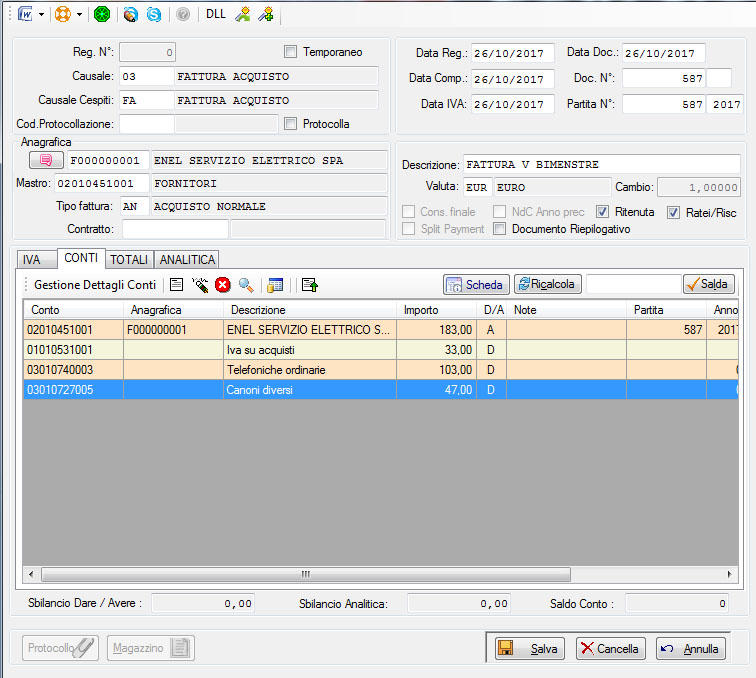Click the orange lifebuoy help icon
756x678 pixels.
pyautogui.click(x=62, y=14)
